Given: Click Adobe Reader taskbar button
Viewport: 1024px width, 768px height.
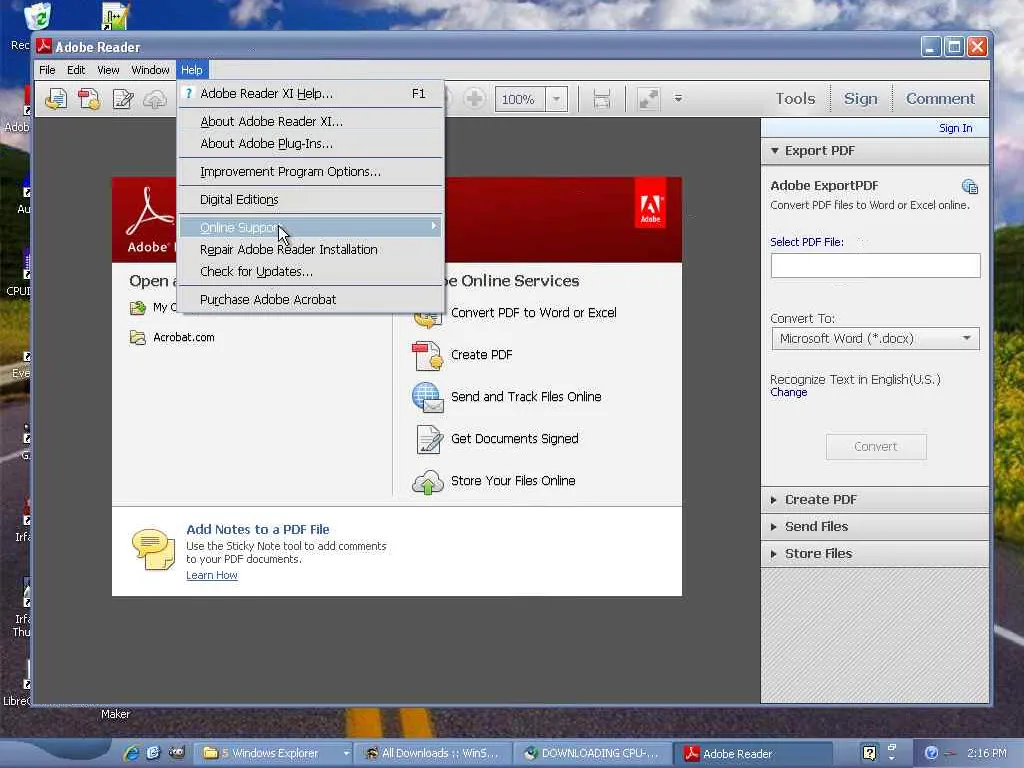Looking at the screenshot, I should click(x=754, y=754).
